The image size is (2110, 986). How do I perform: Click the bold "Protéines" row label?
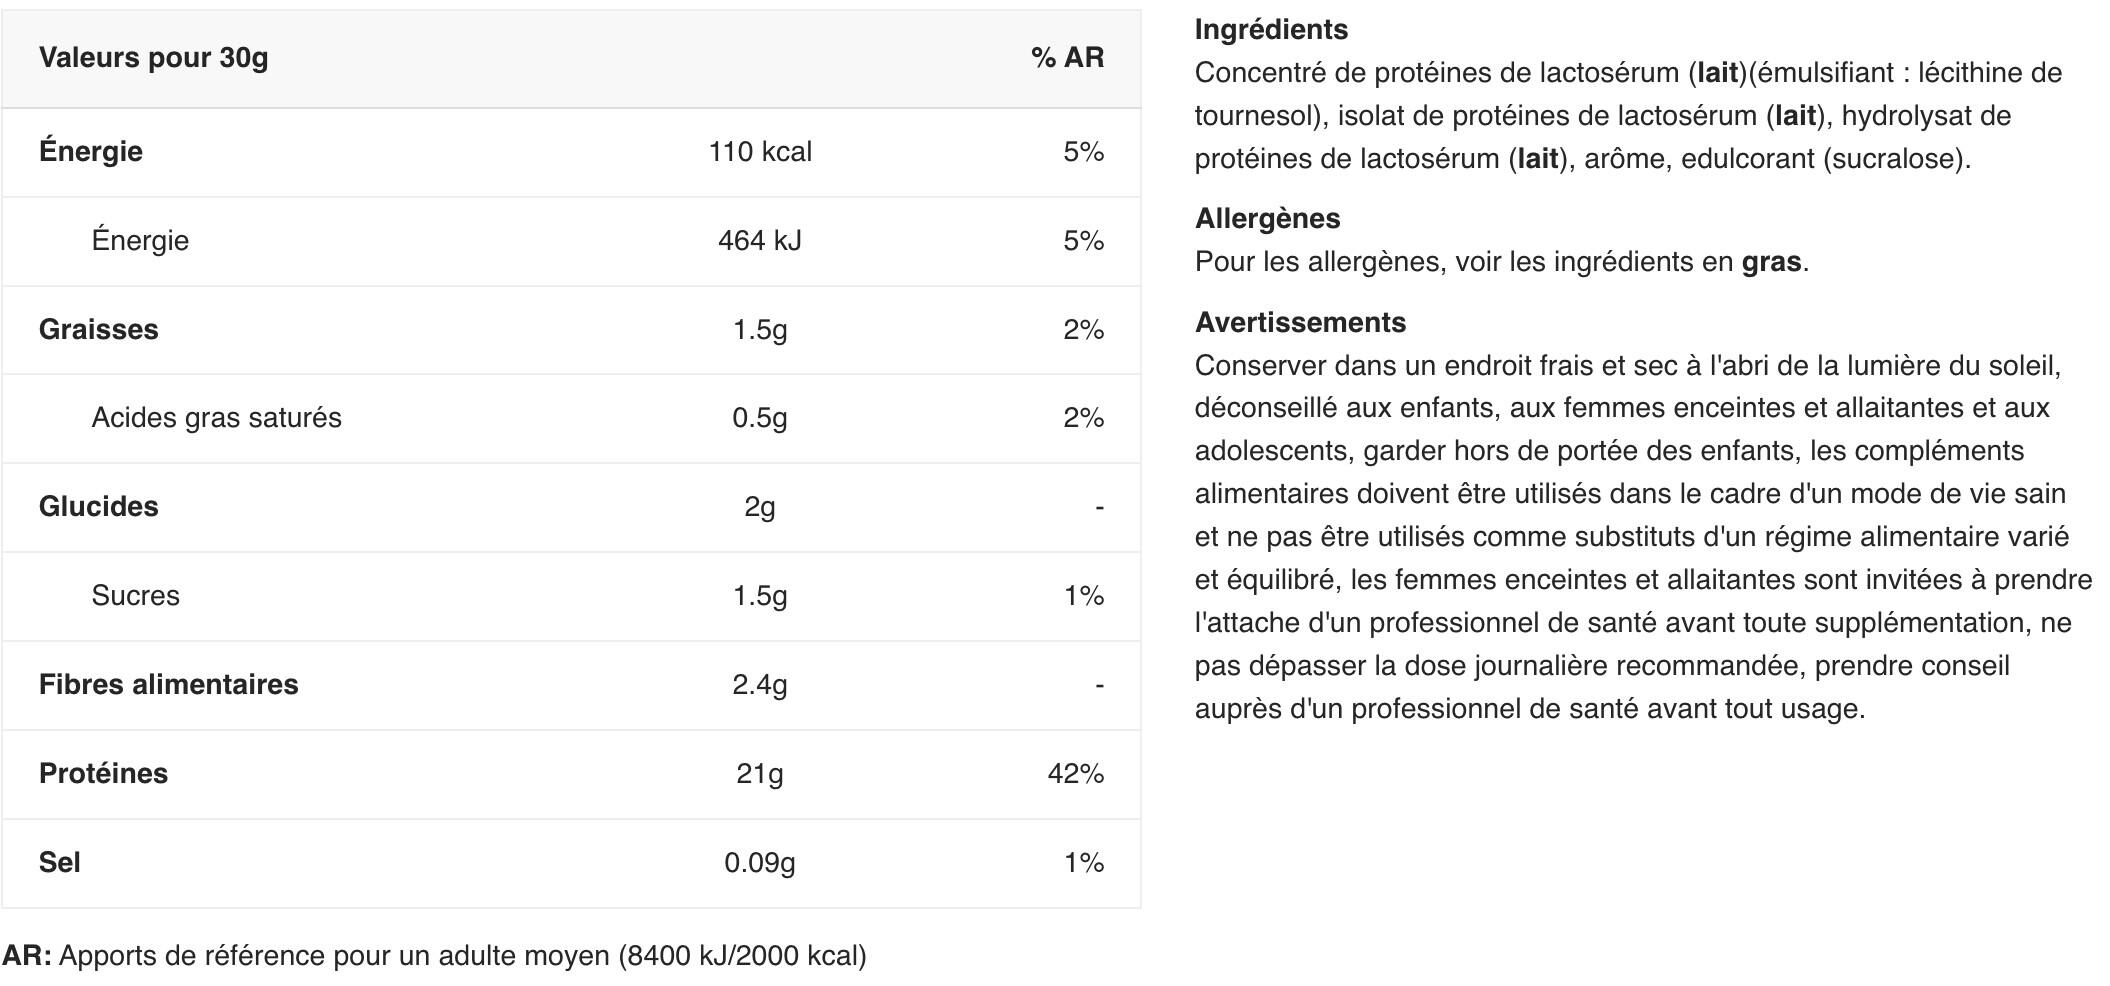[x=103, y=774]
